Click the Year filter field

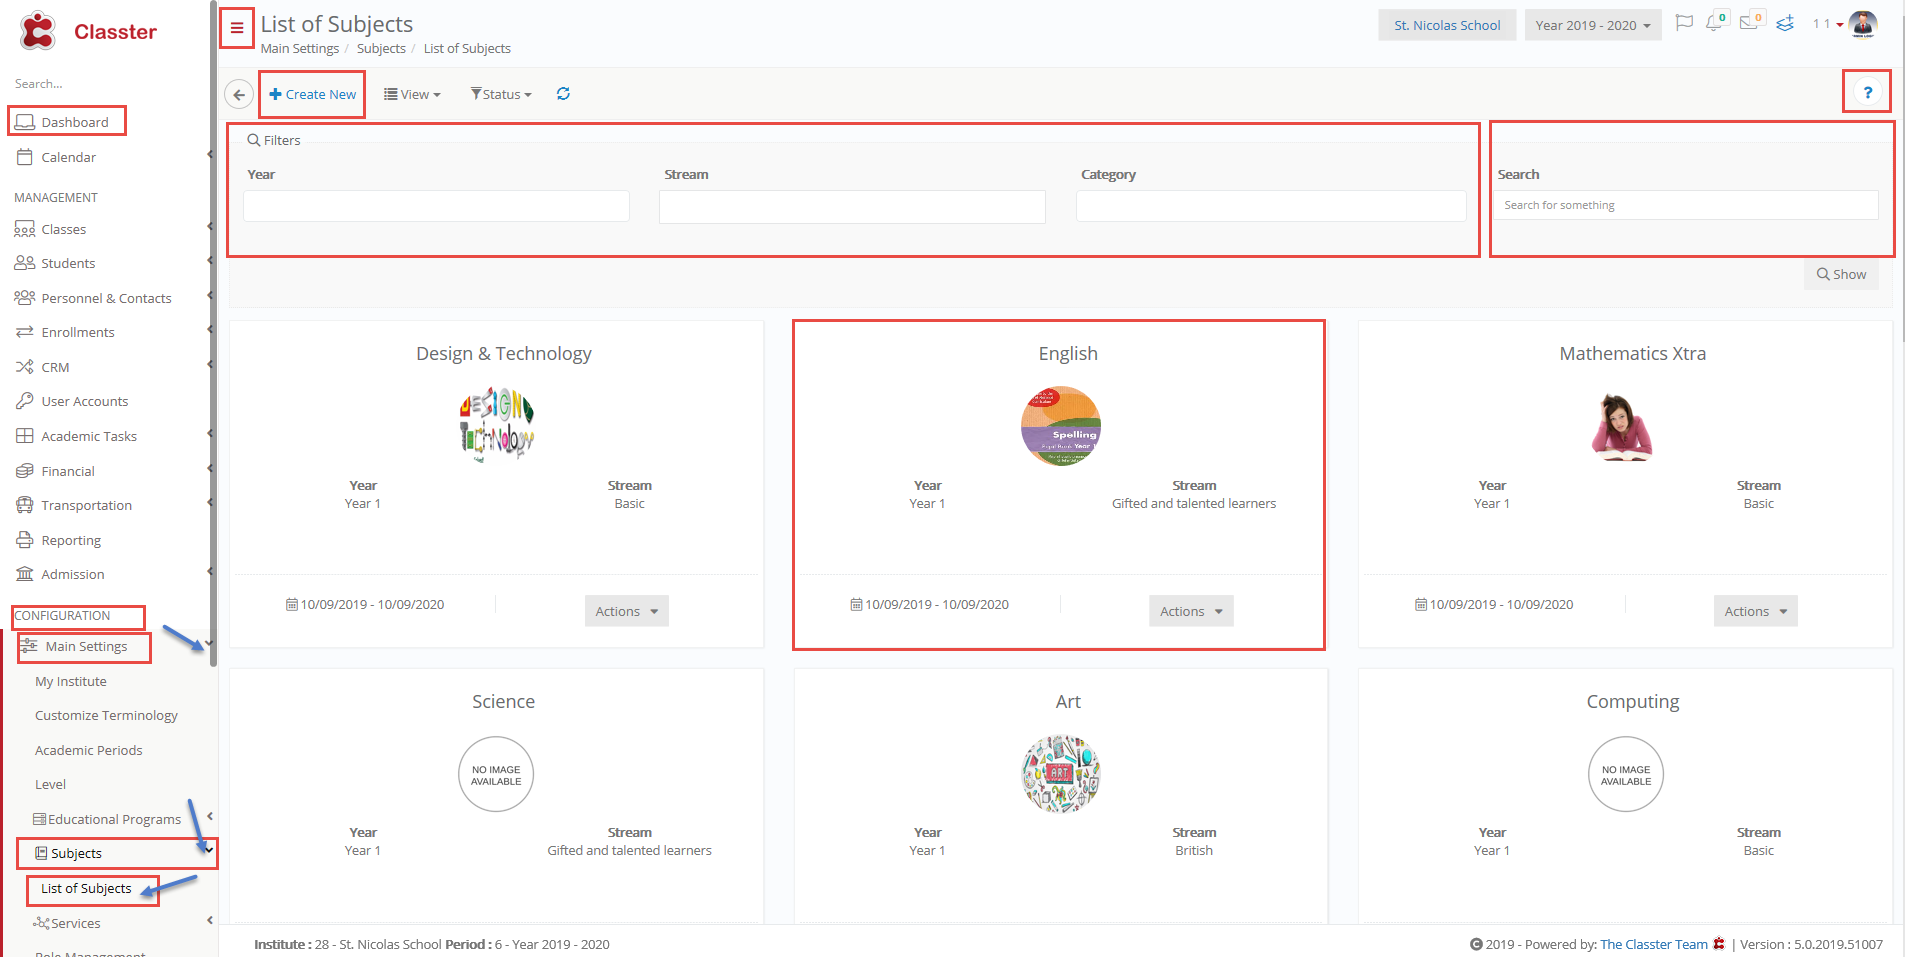click(x=436, y=206)
